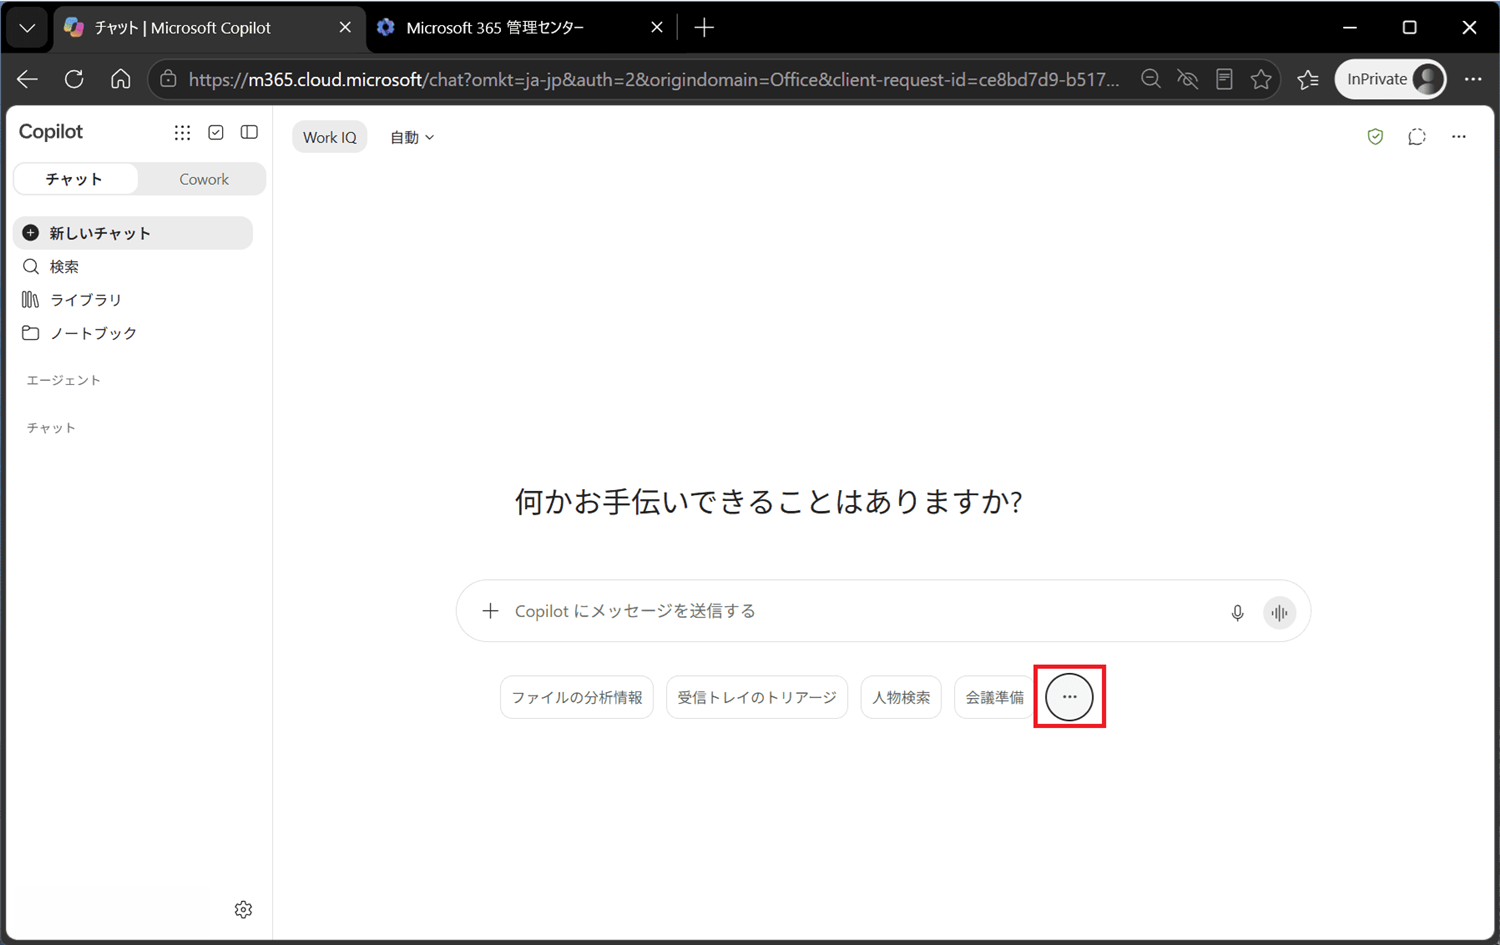Click the checkmark tasks icon beside Copilot
Image resolution: width=1500 pixels, height=945 pixels.
tap(216, 132)
